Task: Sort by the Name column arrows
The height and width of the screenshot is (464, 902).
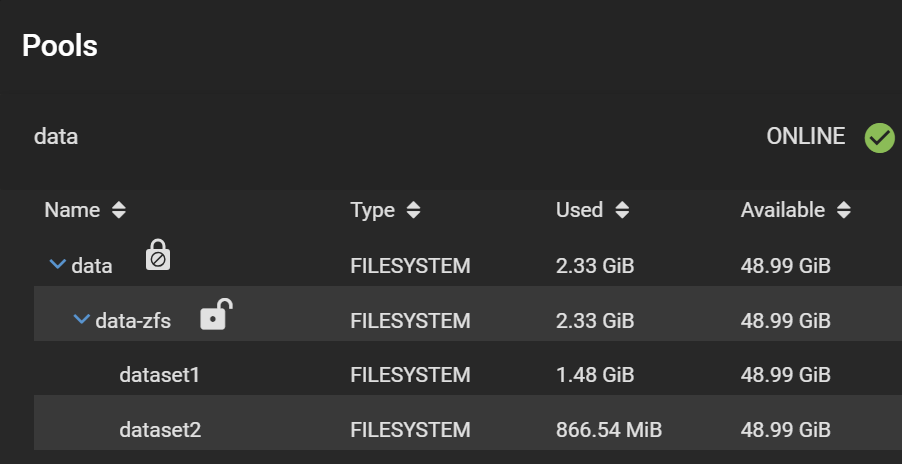Action: click(x=119, y=210)
